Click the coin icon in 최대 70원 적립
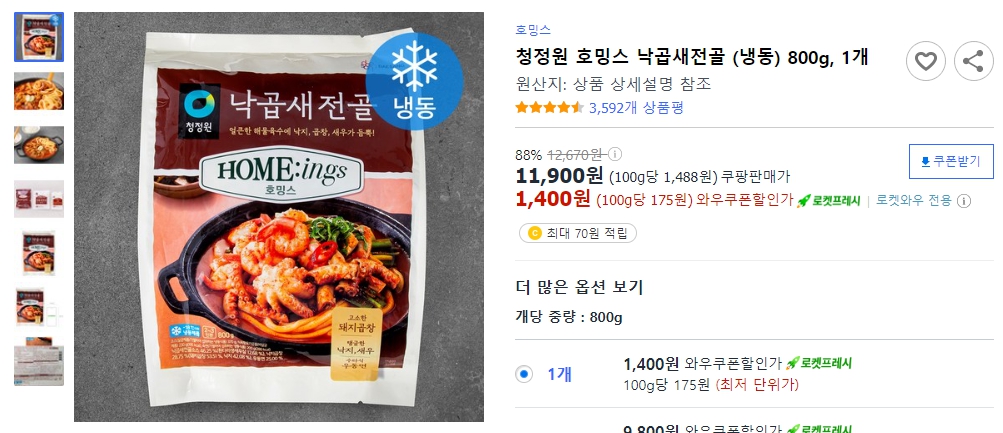Viewport: 1003px width, 433px height. pyautogui.click(x=534, y=233)
